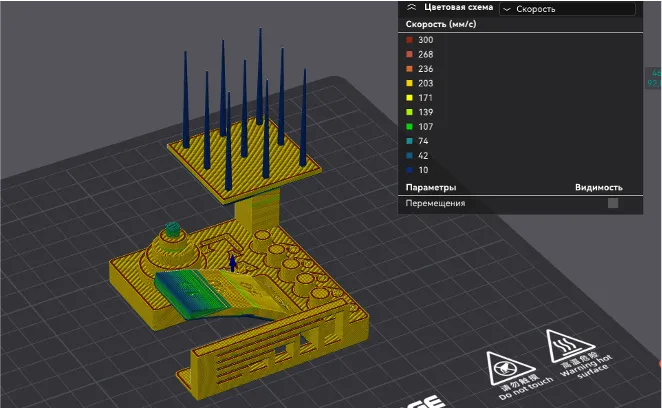Collapse the Цветовая схема panel chevron

click(411, 7)
